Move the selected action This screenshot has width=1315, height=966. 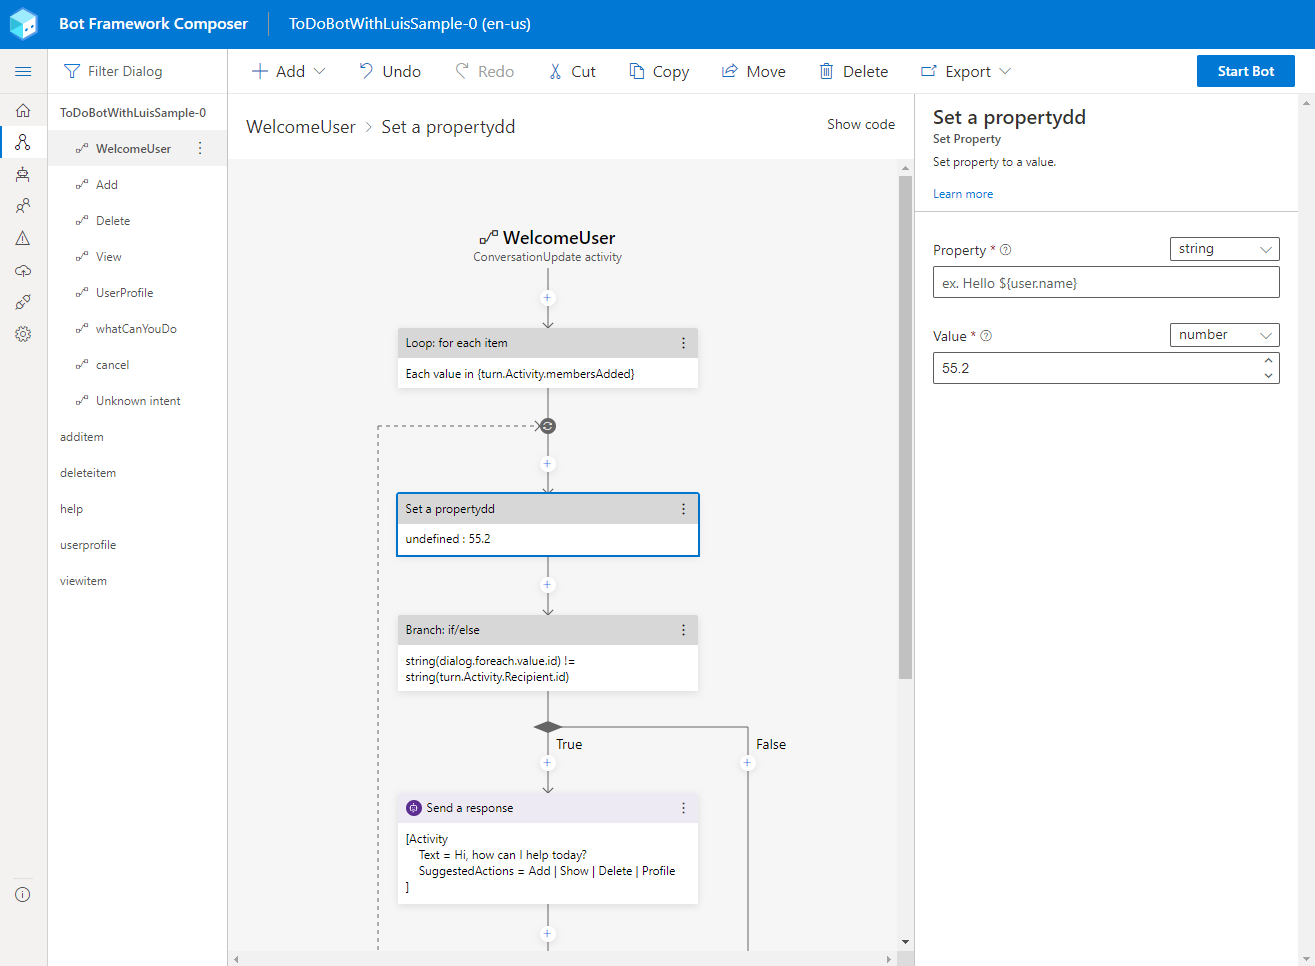(754, 71)
